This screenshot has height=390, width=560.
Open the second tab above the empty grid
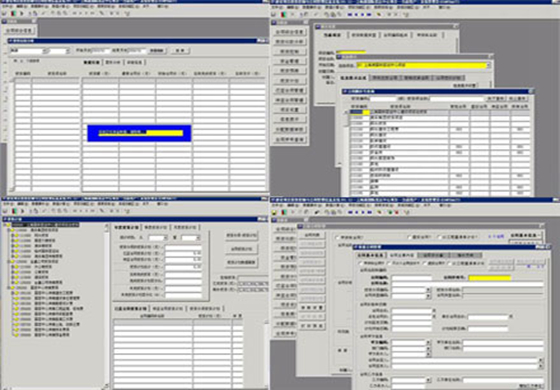tap(113, 62)
